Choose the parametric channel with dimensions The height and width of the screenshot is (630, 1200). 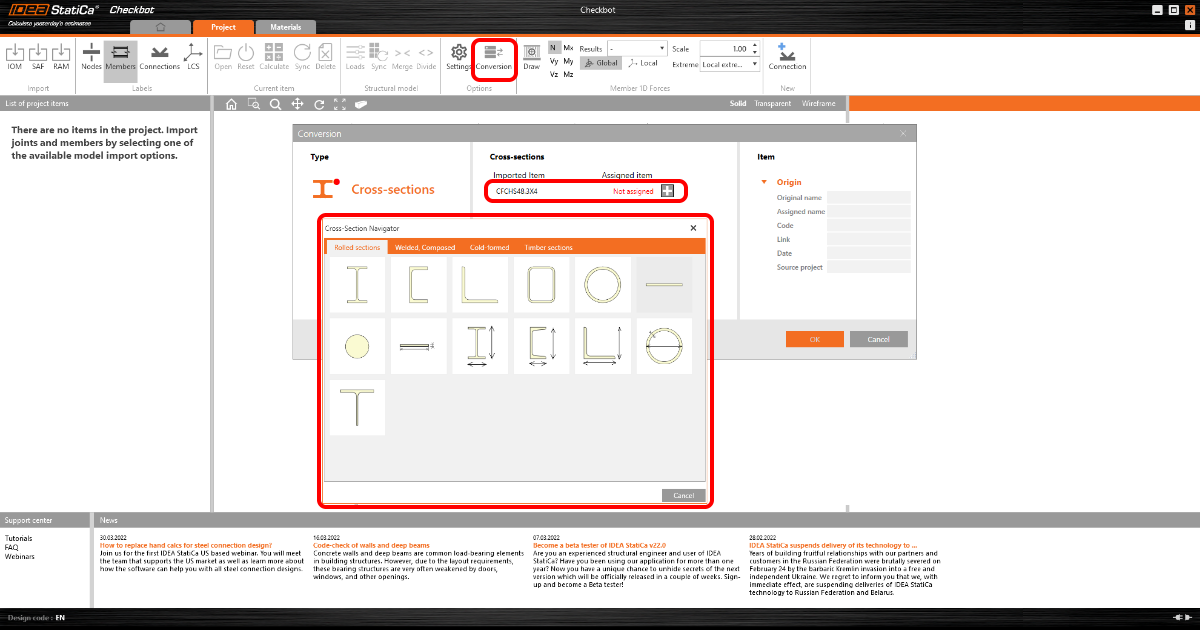(x=541, y=346)
